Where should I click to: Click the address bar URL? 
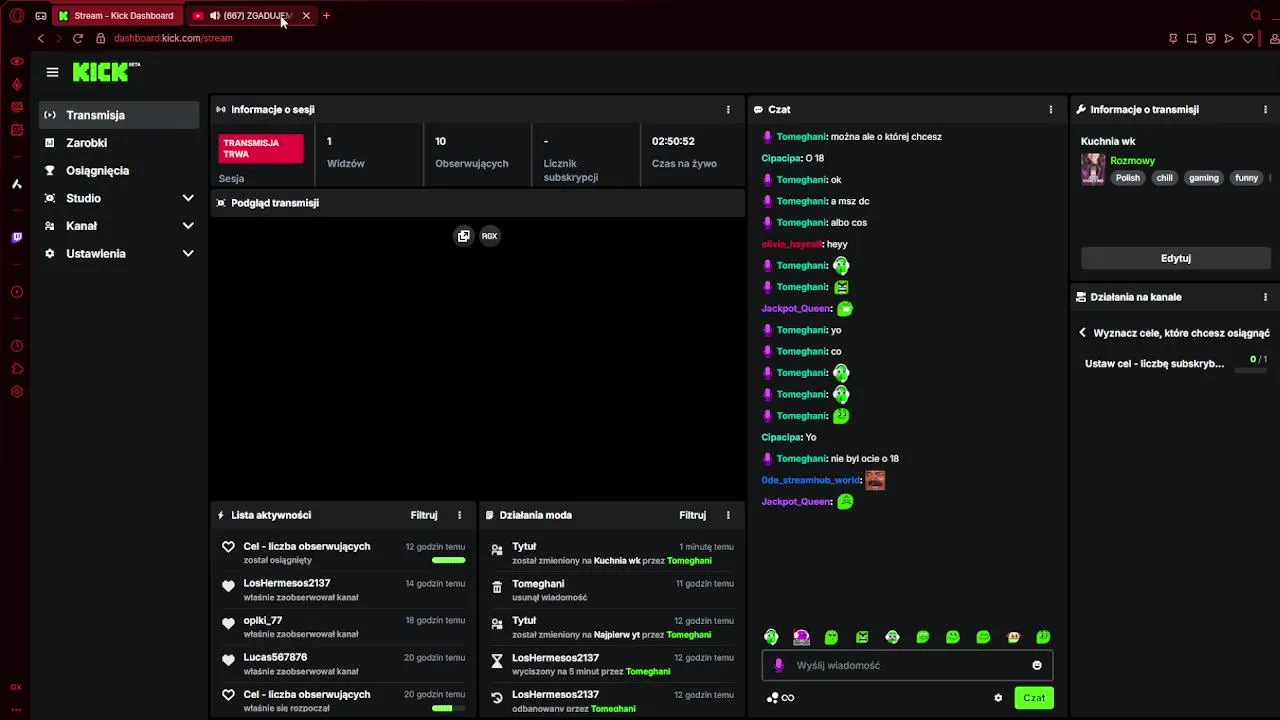(x=173, y=38)
